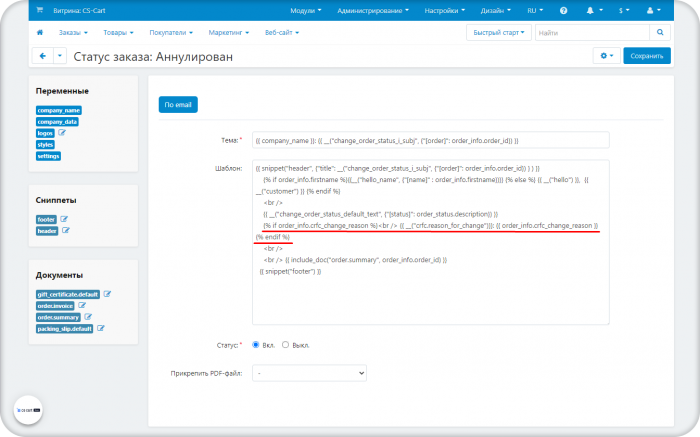Go to the home dashboard icon
The width and height of the screenshot is (700, 437).
[40, 32]
